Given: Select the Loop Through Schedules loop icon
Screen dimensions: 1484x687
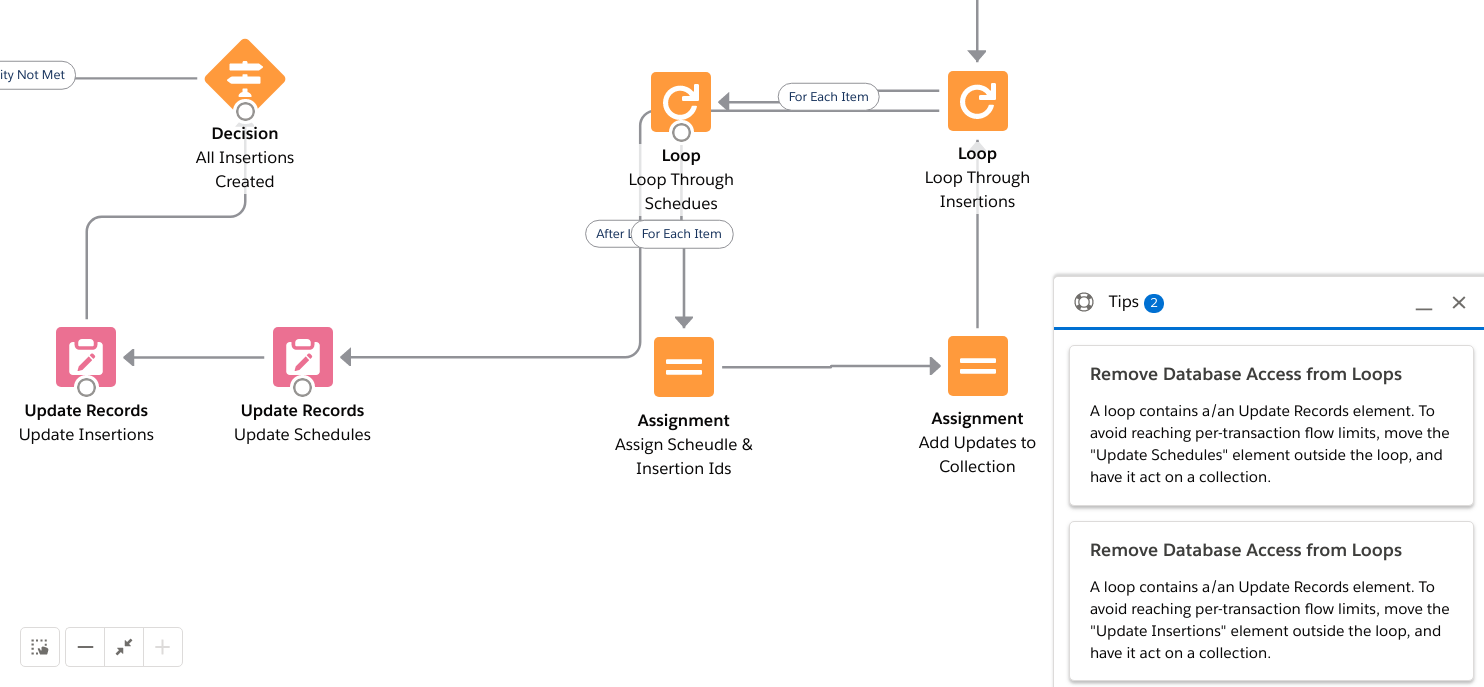Looking at the screenshot, I should click(681, 101).
